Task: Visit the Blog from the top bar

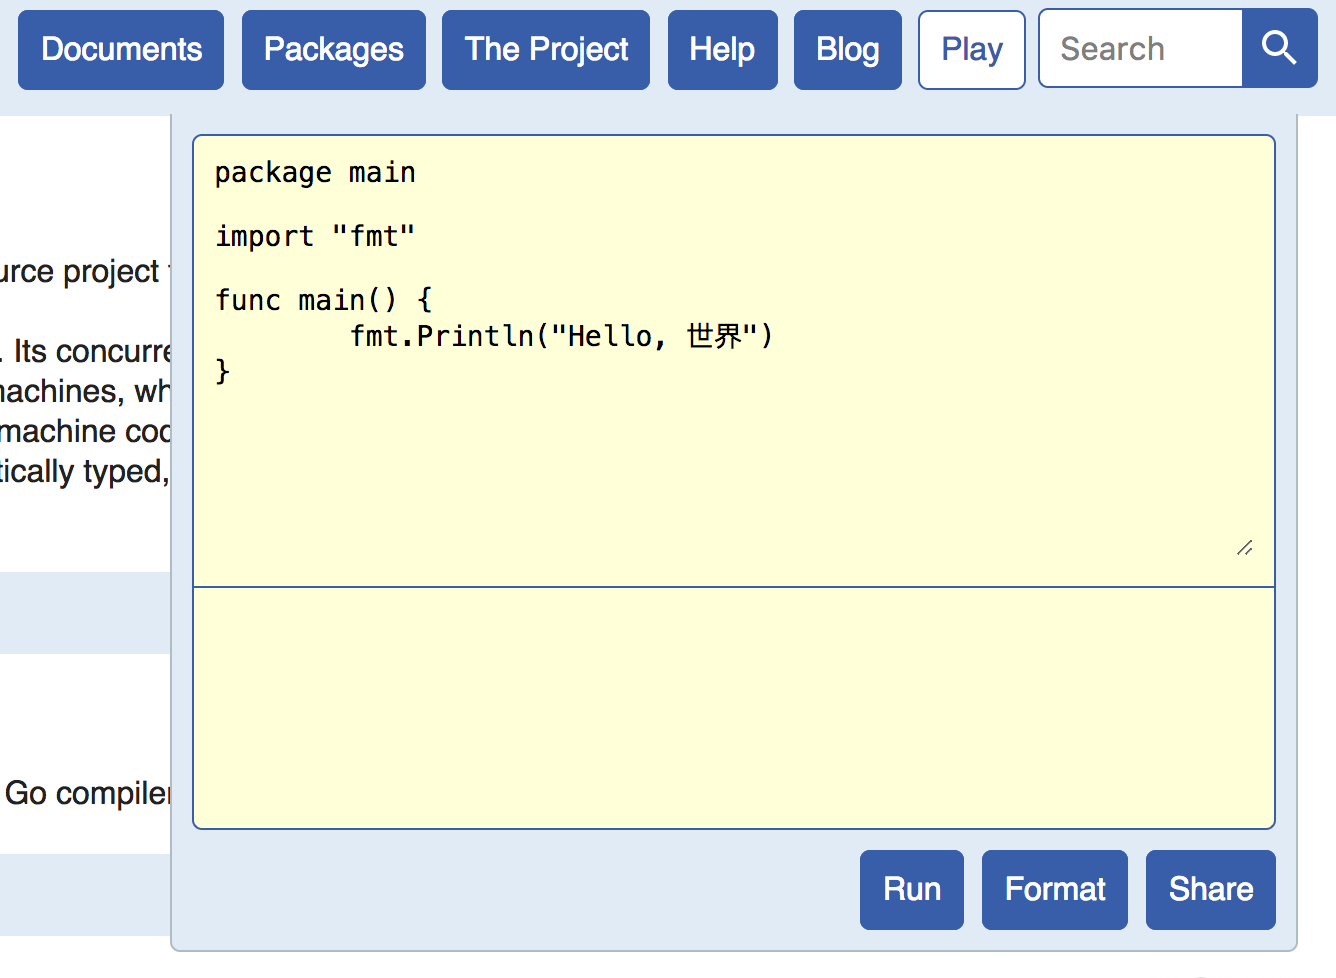Action: (847, 50)
